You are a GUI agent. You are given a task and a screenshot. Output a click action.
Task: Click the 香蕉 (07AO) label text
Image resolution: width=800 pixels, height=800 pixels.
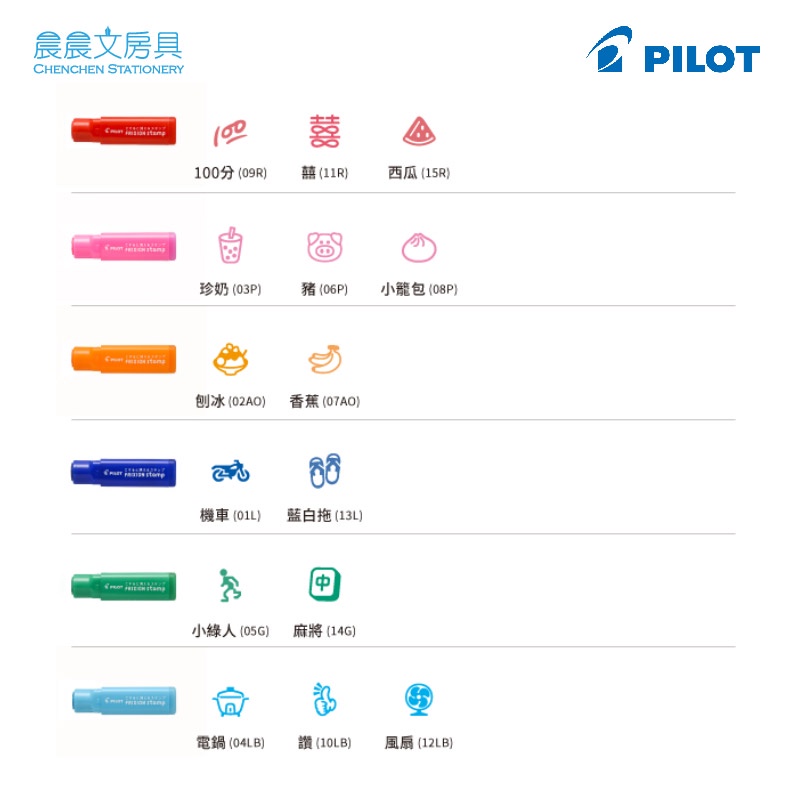coord(324,402)
